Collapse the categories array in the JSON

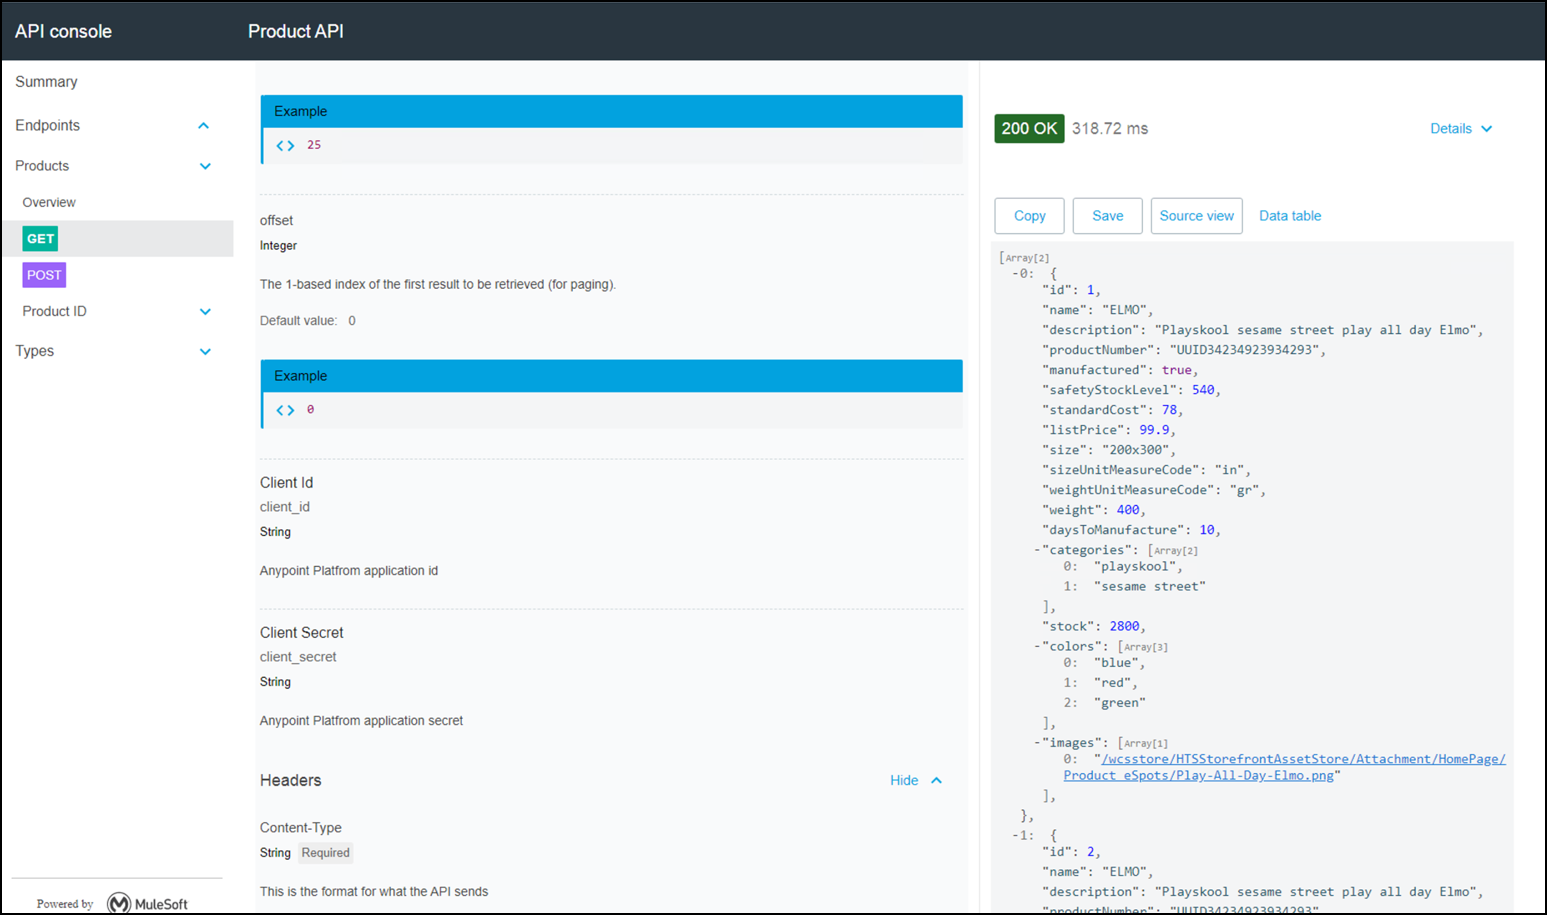pyautogui.click(x=1037, y=550)
